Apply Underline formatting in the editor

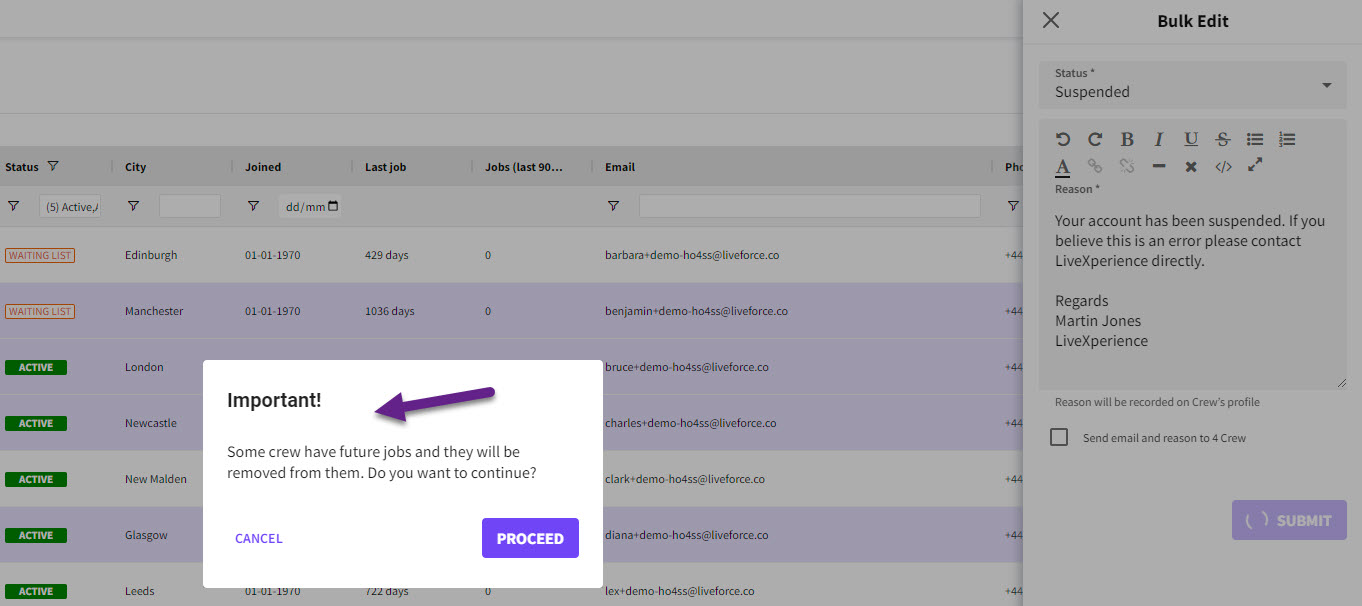1191,140
